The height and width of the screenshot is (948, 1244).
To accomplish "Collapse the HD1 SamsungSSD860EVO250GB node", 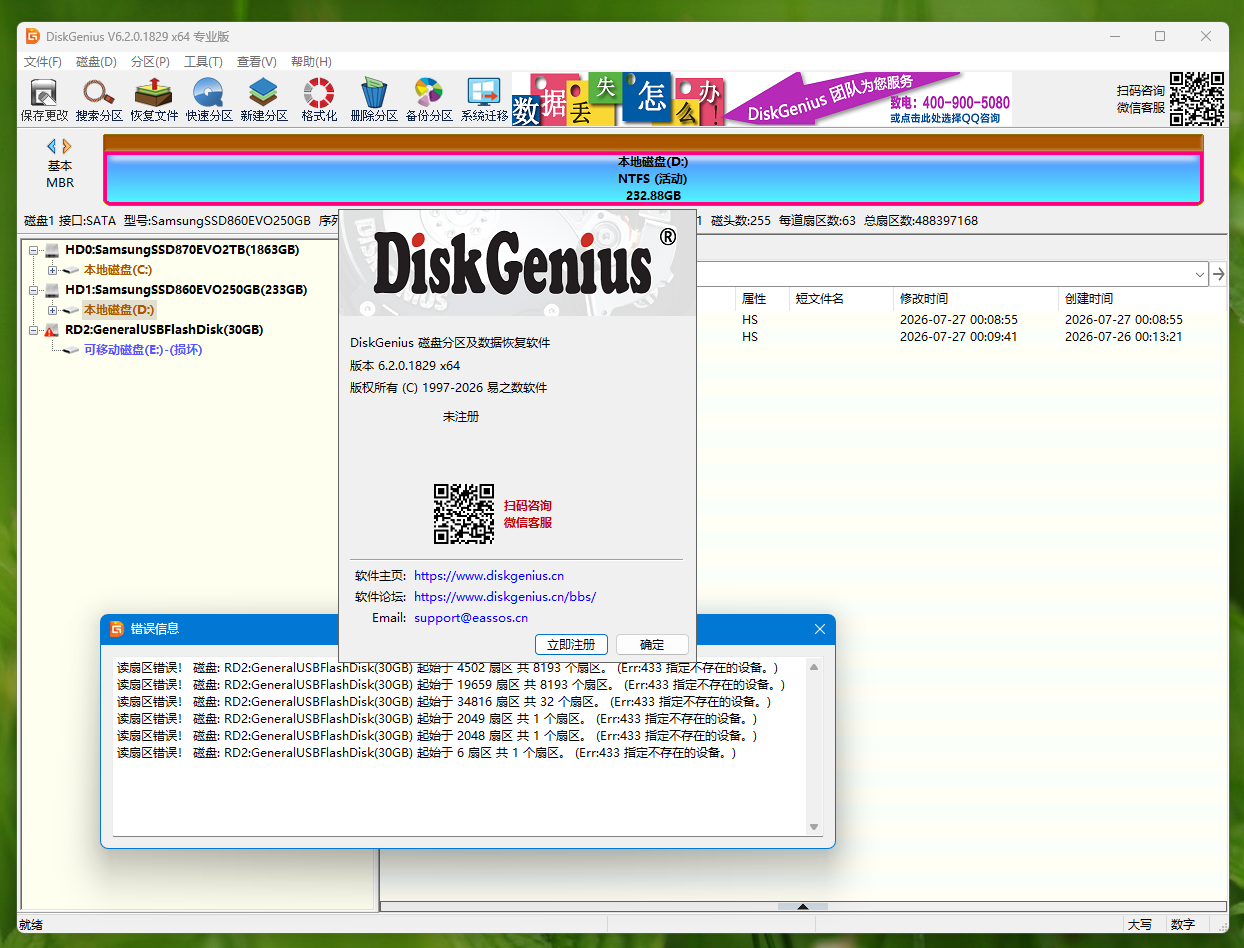I will click(x=33, y=290).
